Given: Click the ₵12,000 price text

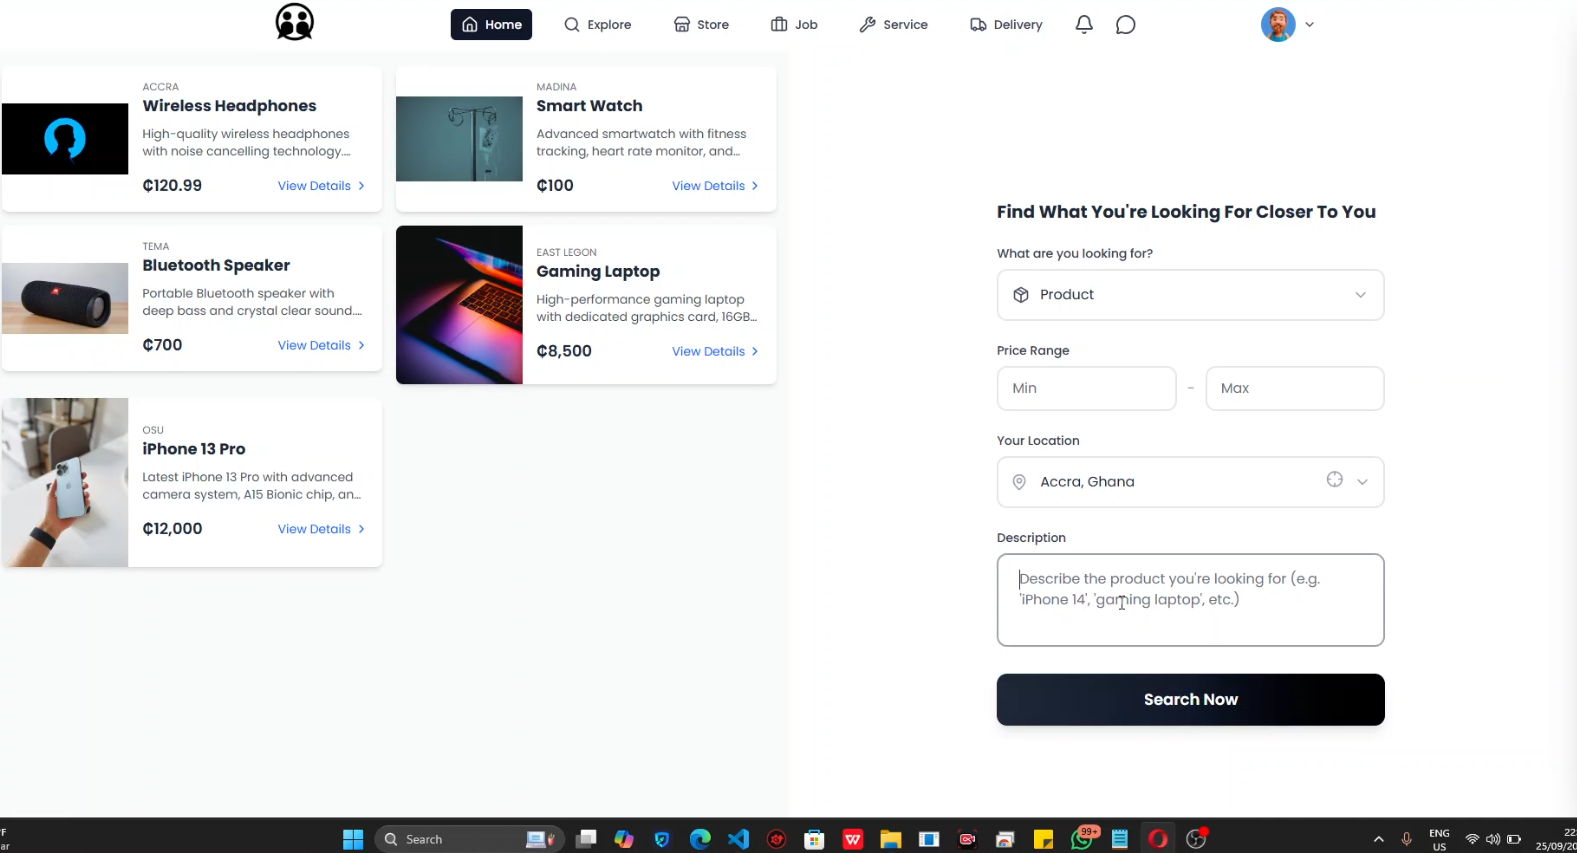Looking at the screenshot, I should (172, 529).
